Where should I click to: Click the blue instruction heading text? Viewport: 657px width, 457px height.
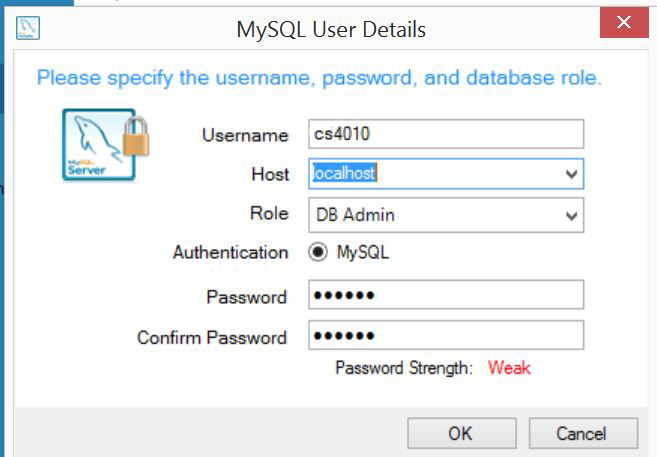pos(319,78)
